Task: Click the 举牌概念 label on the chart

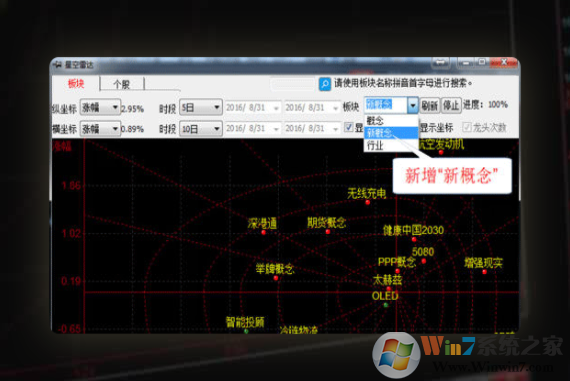Action: pos(274,269)
